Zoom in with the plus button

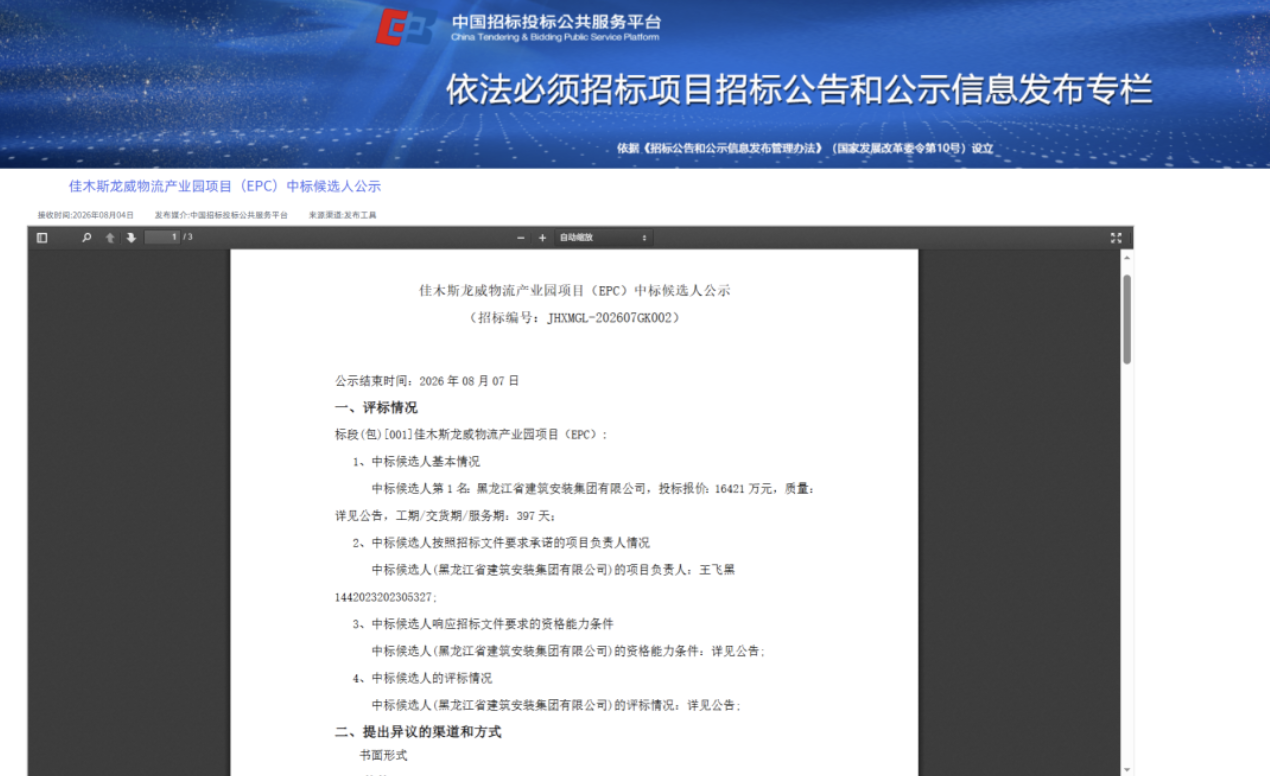pos(542,238)
